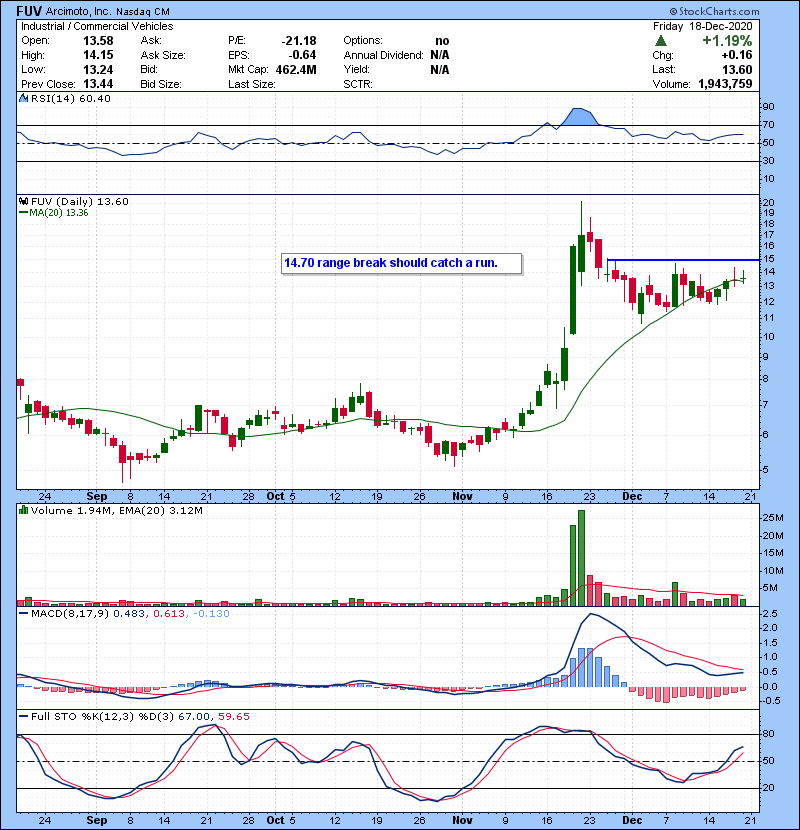Click the stochastic %K value 67.00
Image resolution: width=800 pixels, height=830 pixels.
[194, 716]
